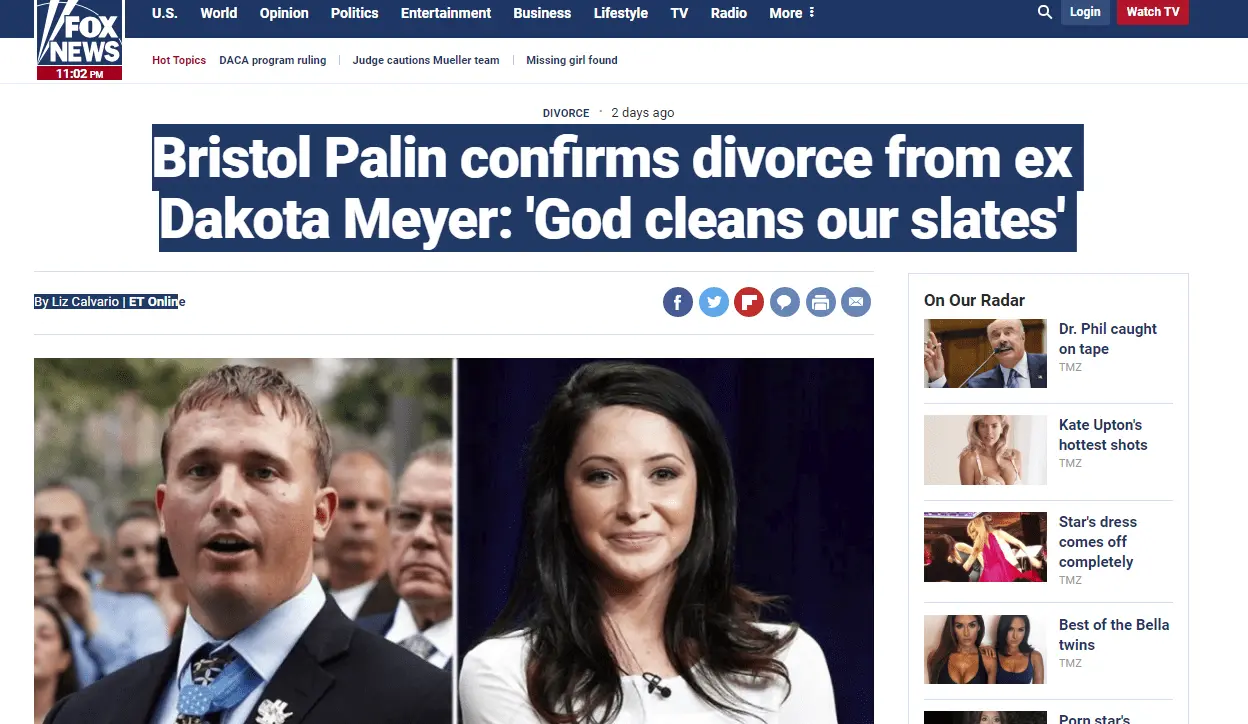Open Missing girl found topic

point(572,60)
